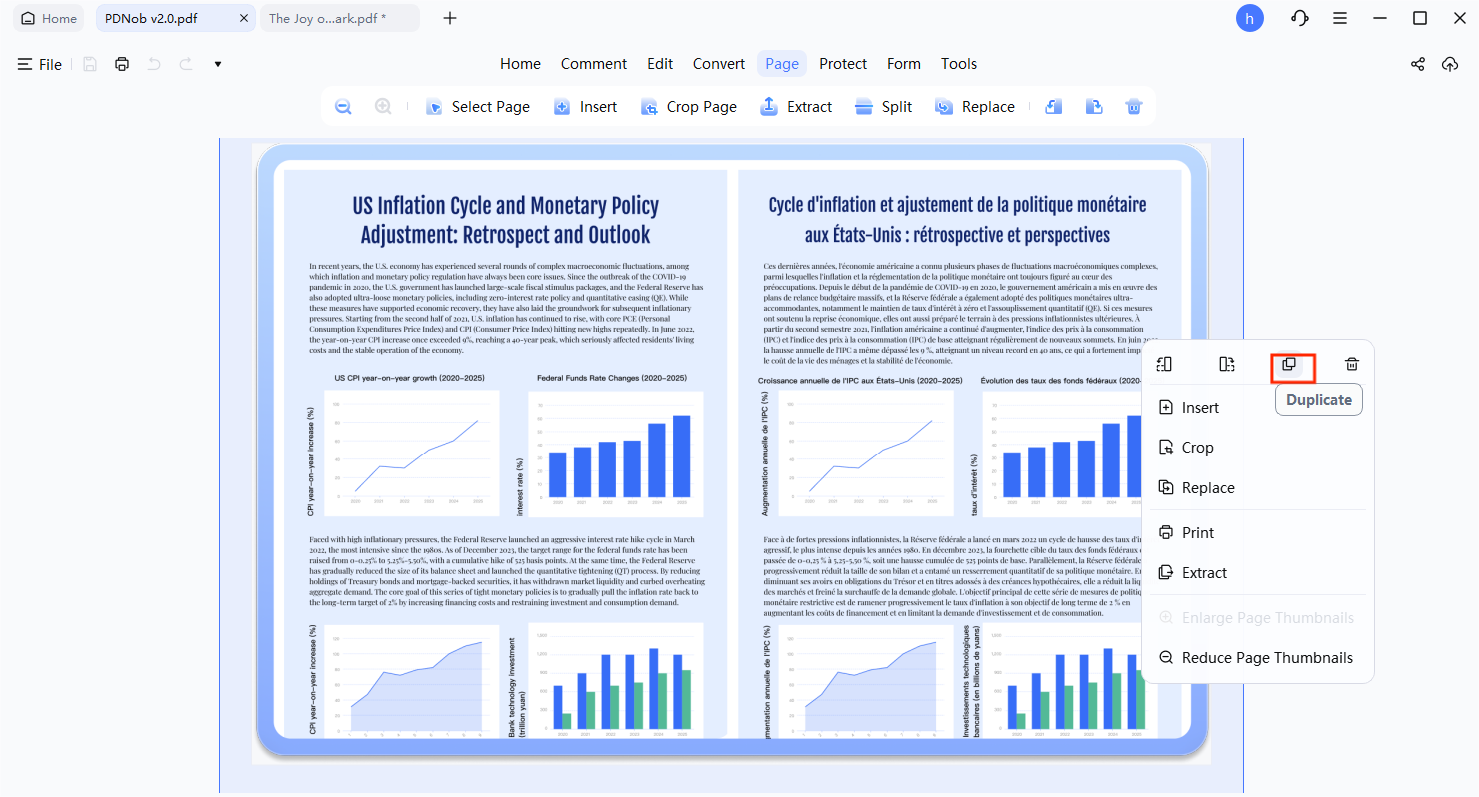Screen dimensions: 1479x797
Task: Select the Split tool
Action: [883, 106]
